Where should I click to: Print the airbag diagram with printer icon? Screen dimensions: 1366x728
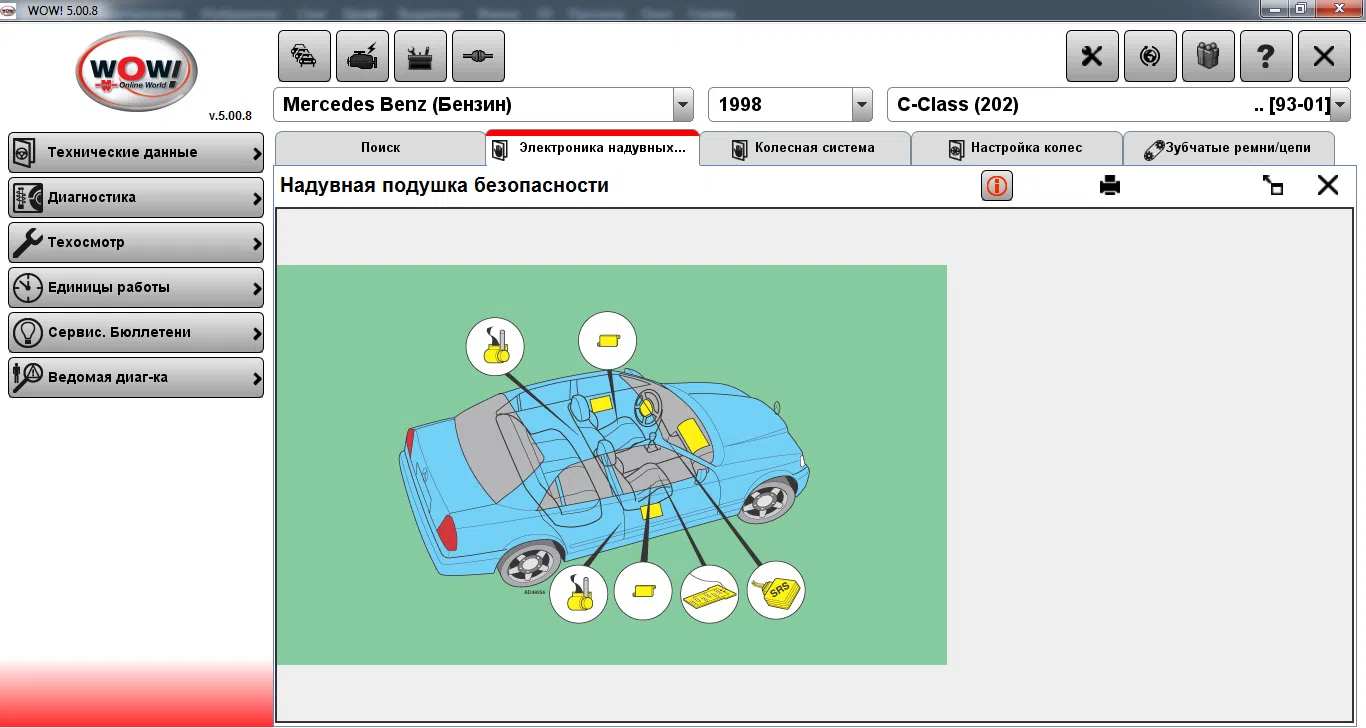(x=1110, y=186)
